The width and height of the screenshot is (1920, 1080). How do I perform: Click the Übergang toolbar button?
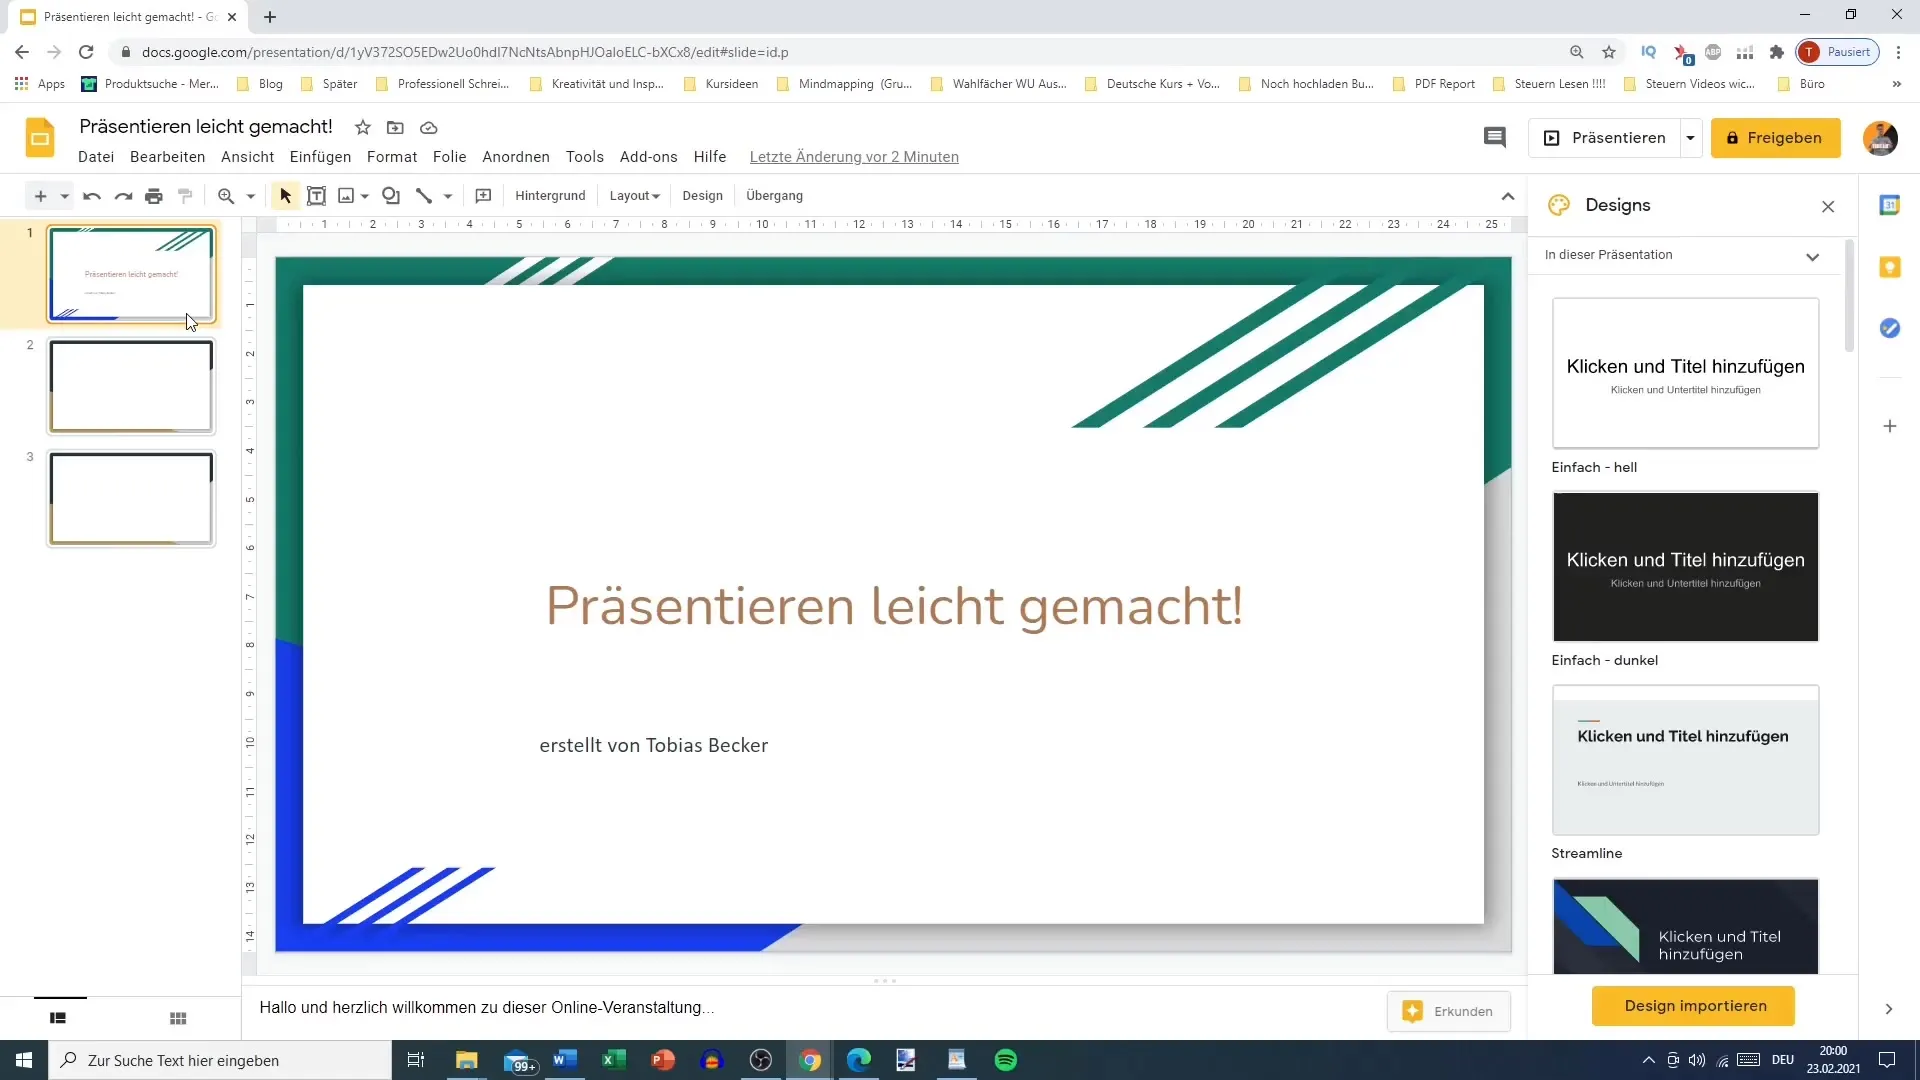(x=774, y=196)
